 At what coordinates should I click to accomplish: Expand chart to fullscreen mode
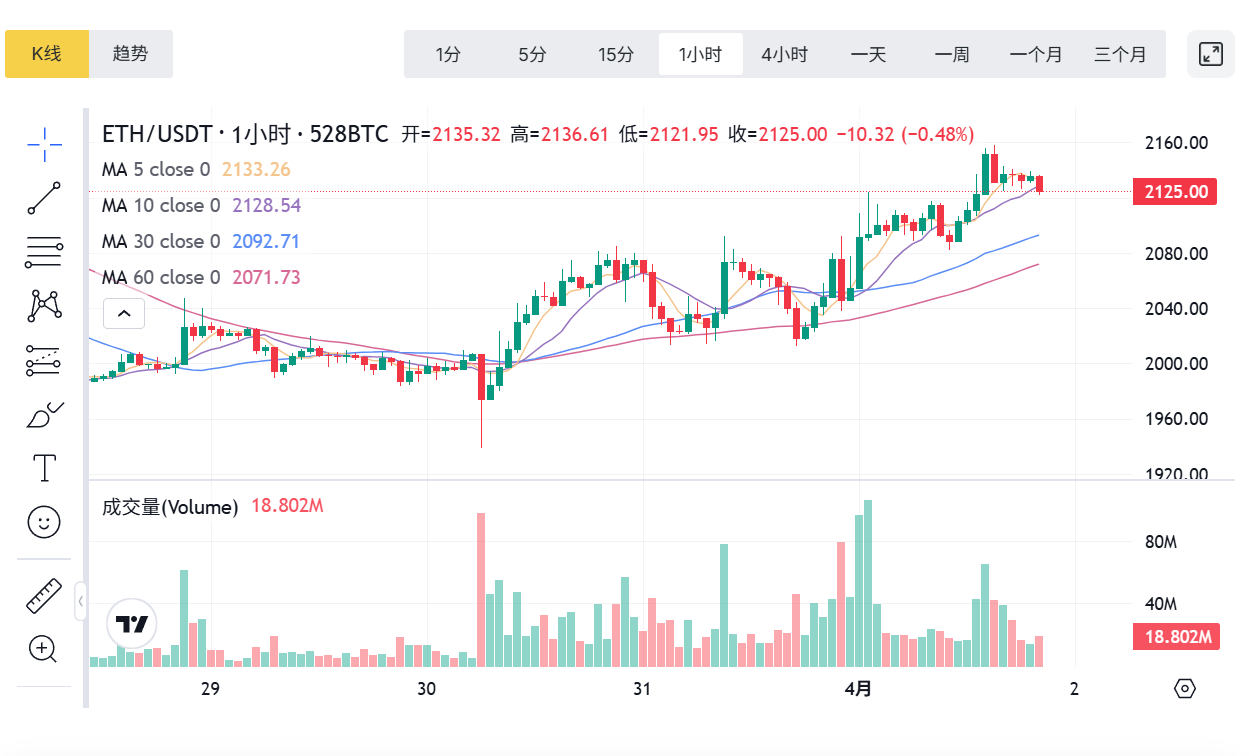point(1211,54)
